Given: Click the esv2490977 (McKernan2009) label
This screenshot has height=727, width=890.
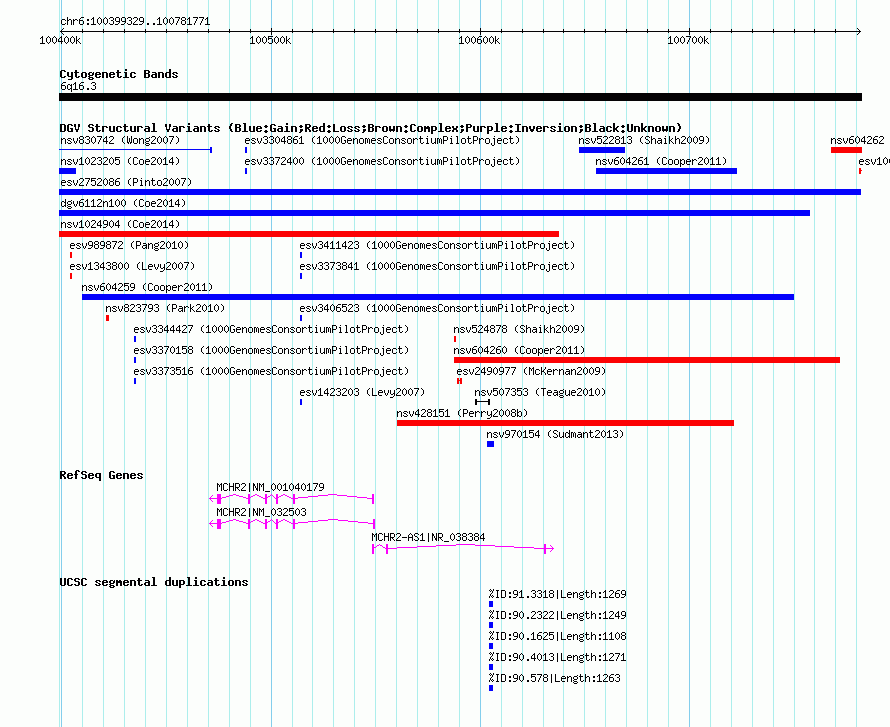Looking at the screenshot, I should tap(531, 371).
